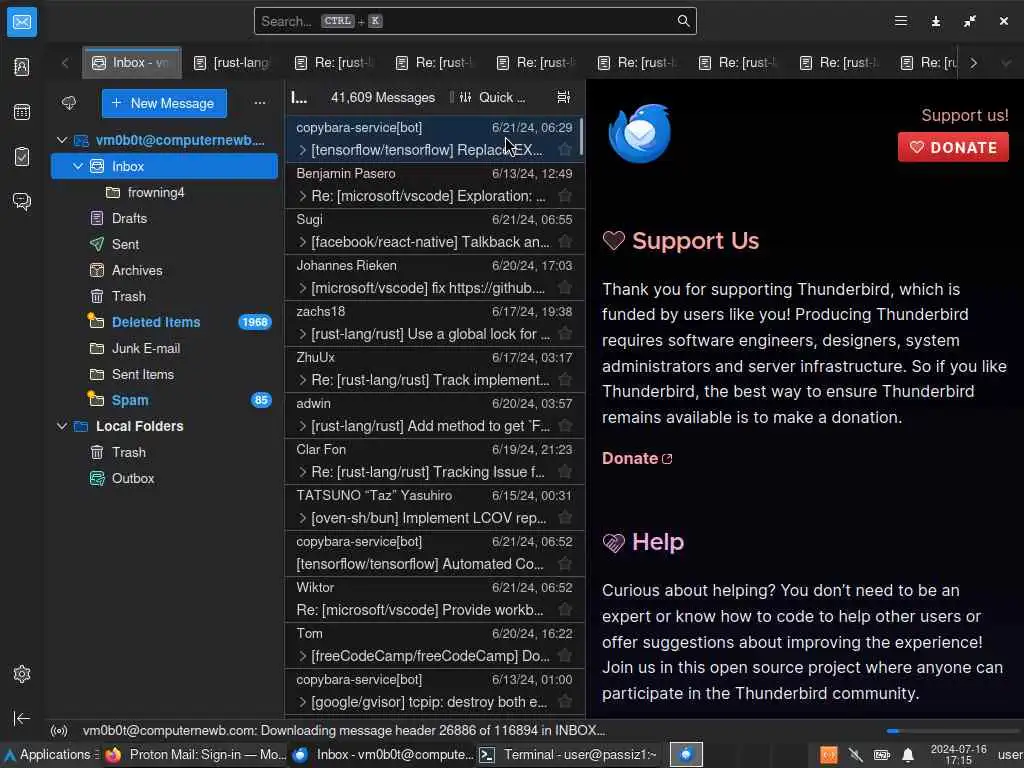
Task: Open the Chat space
Action: click(22, 201)
